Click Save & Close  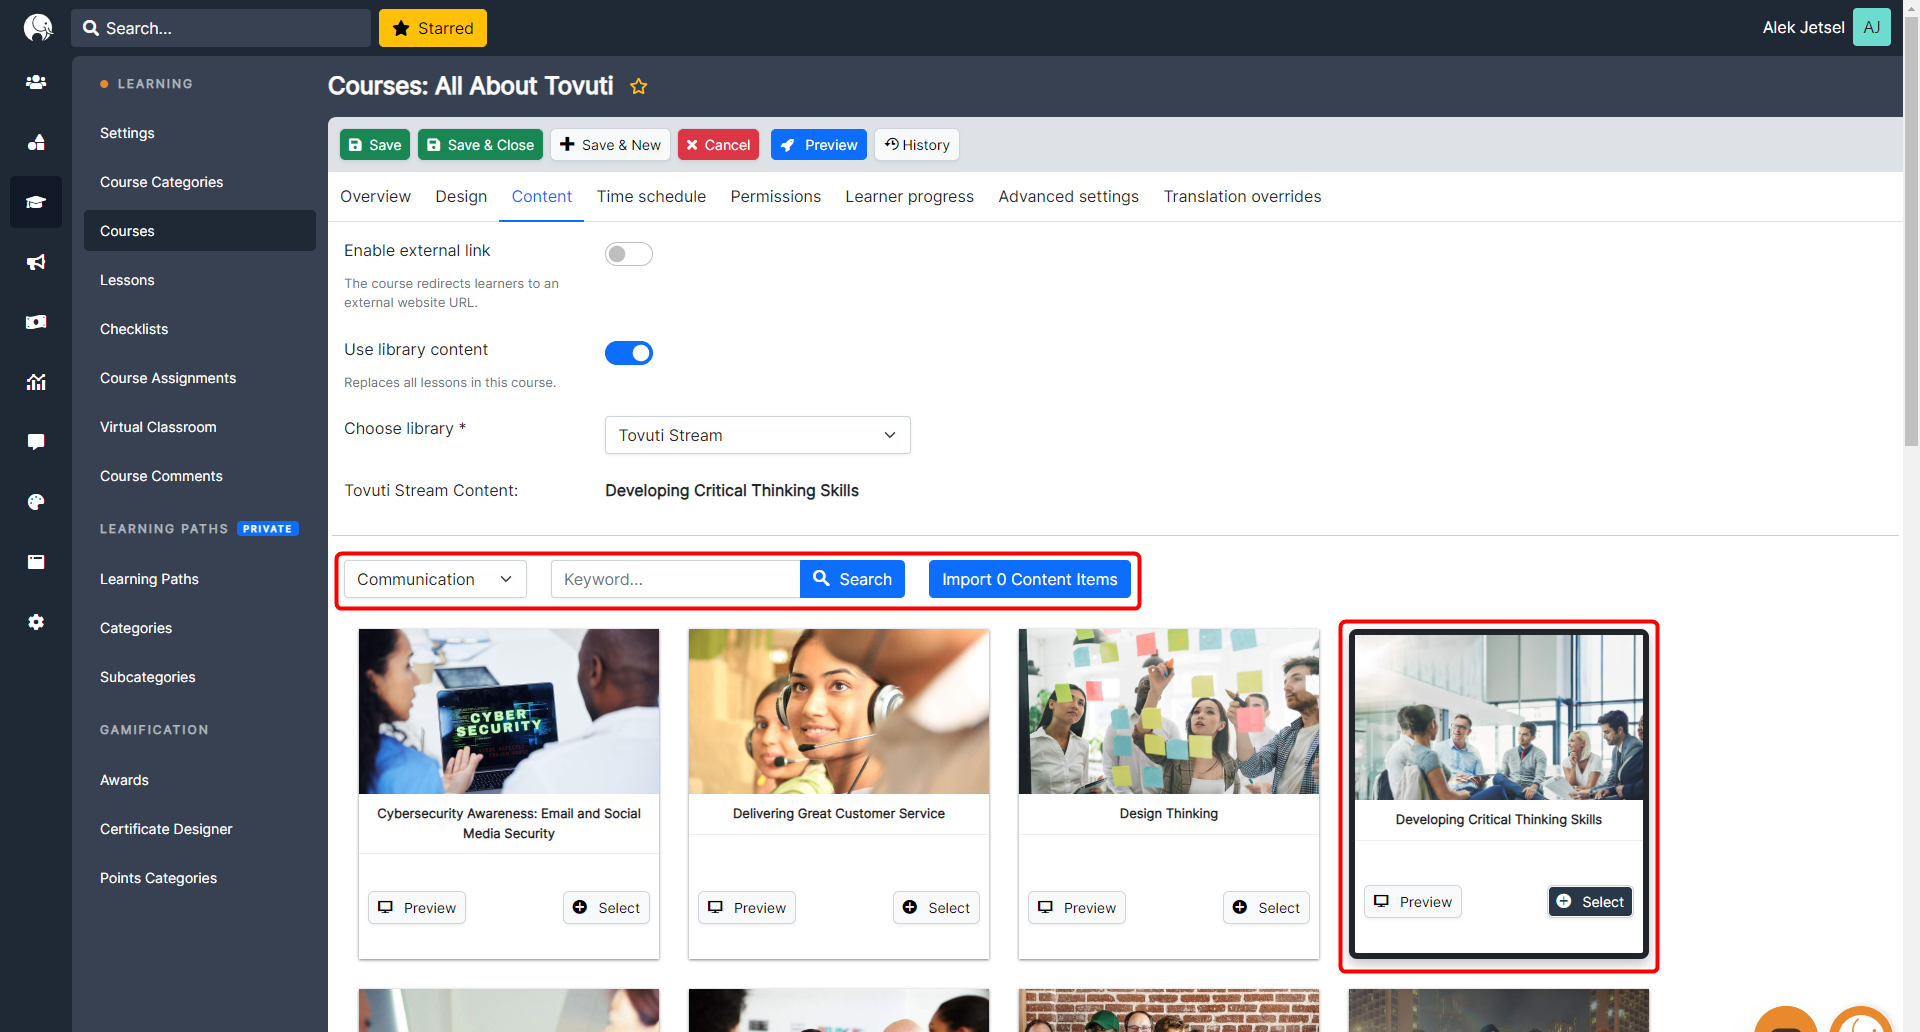tap(480, 145)
